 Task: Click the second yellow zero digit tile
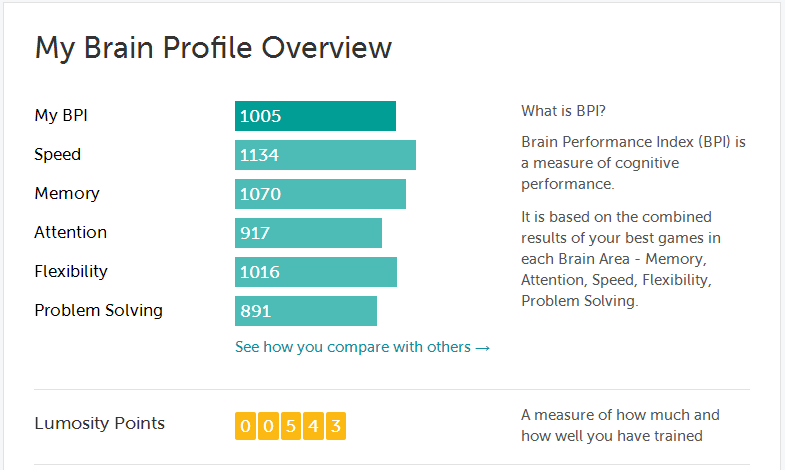pyautogui.click(x=268, y=426)
